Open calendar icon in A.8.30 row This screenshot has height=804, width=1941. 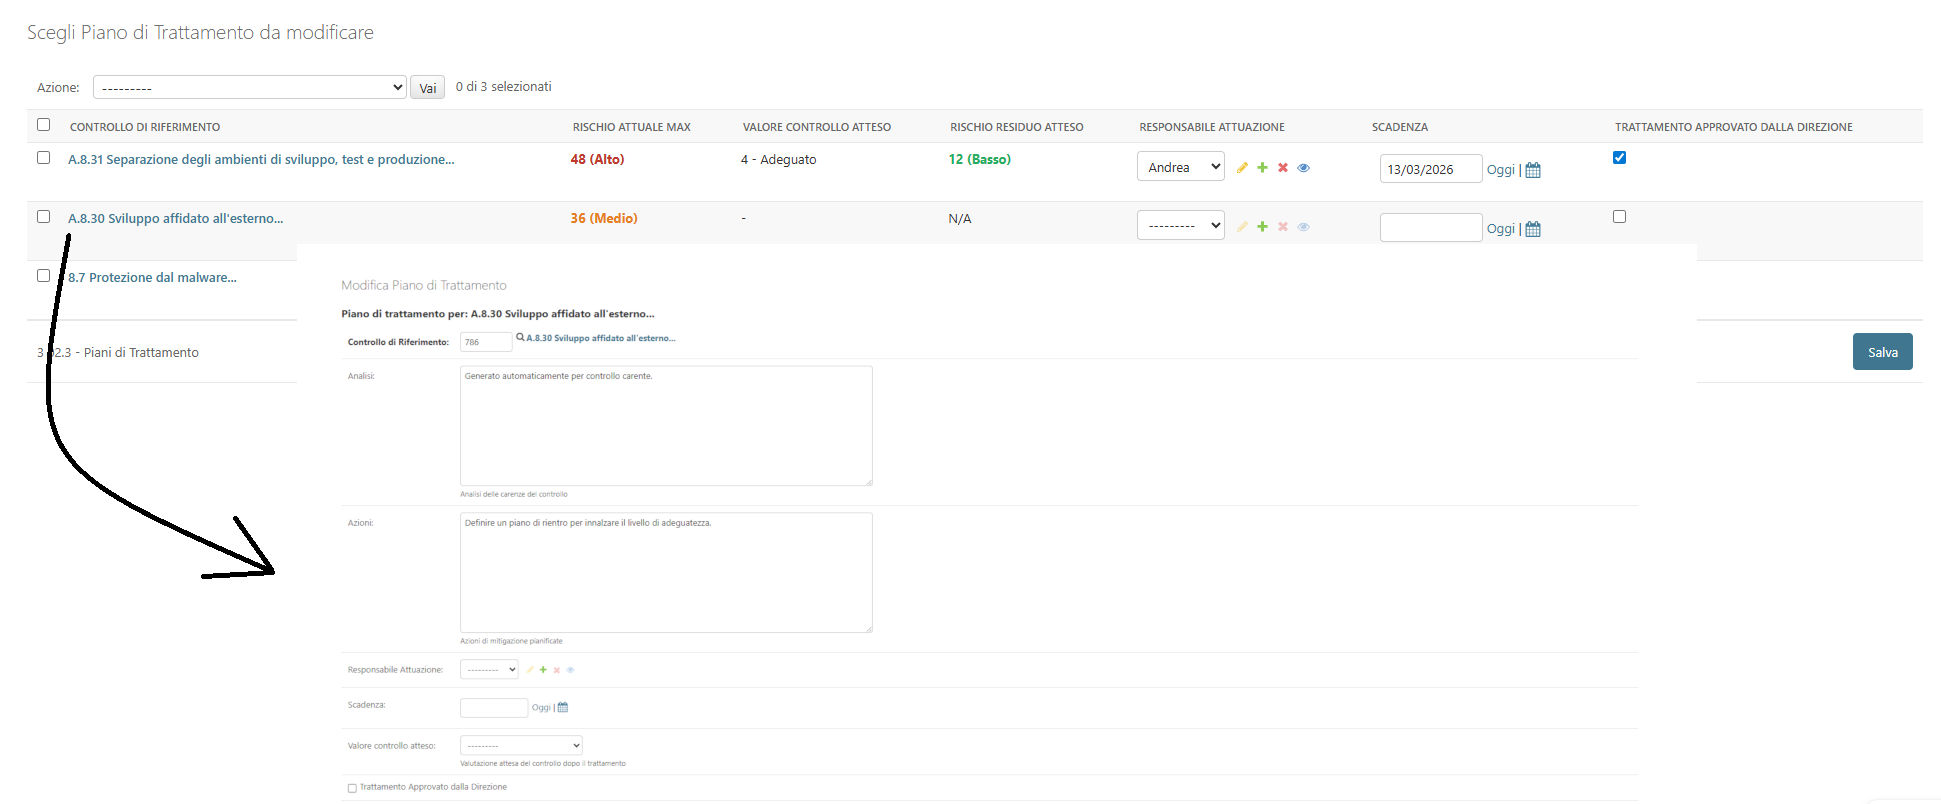(1532, 229)
